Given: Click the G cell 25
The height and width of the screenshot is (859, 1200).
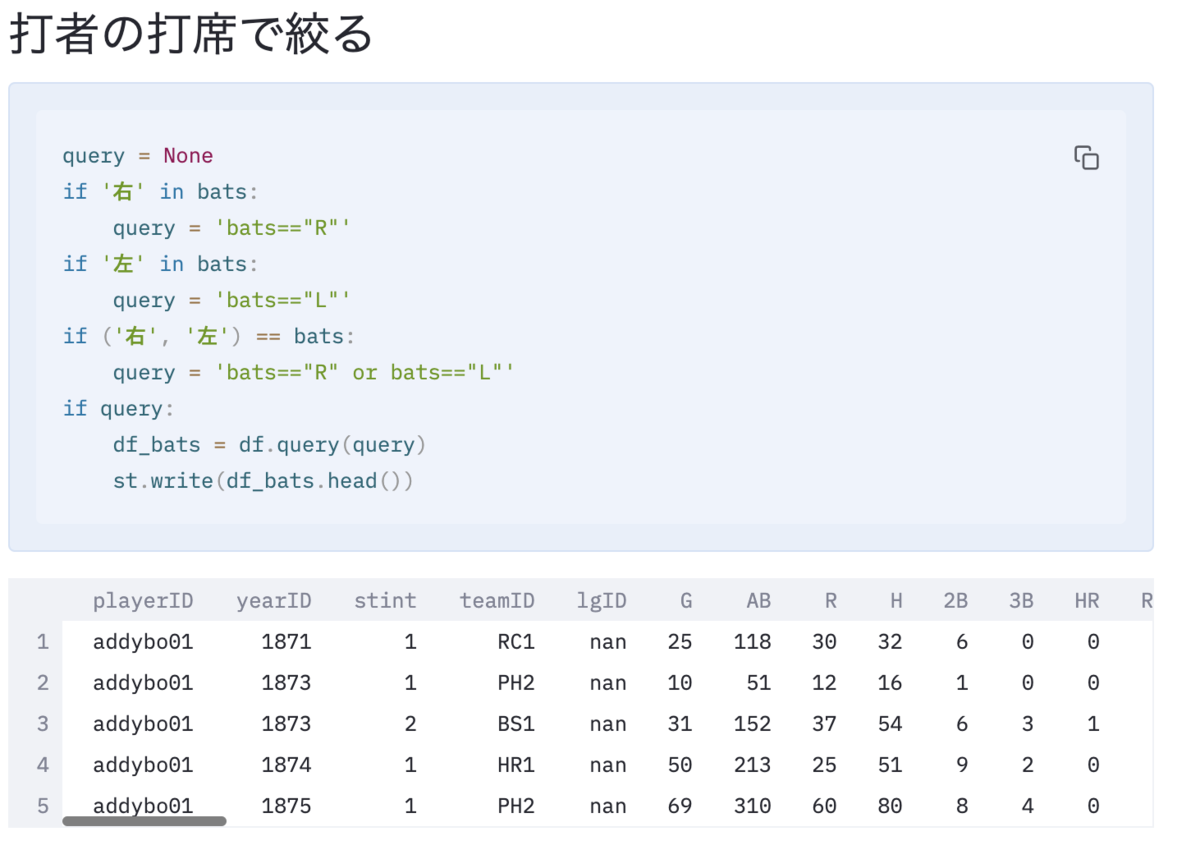Looking at the screenshot, I should (x=680, y=642).
